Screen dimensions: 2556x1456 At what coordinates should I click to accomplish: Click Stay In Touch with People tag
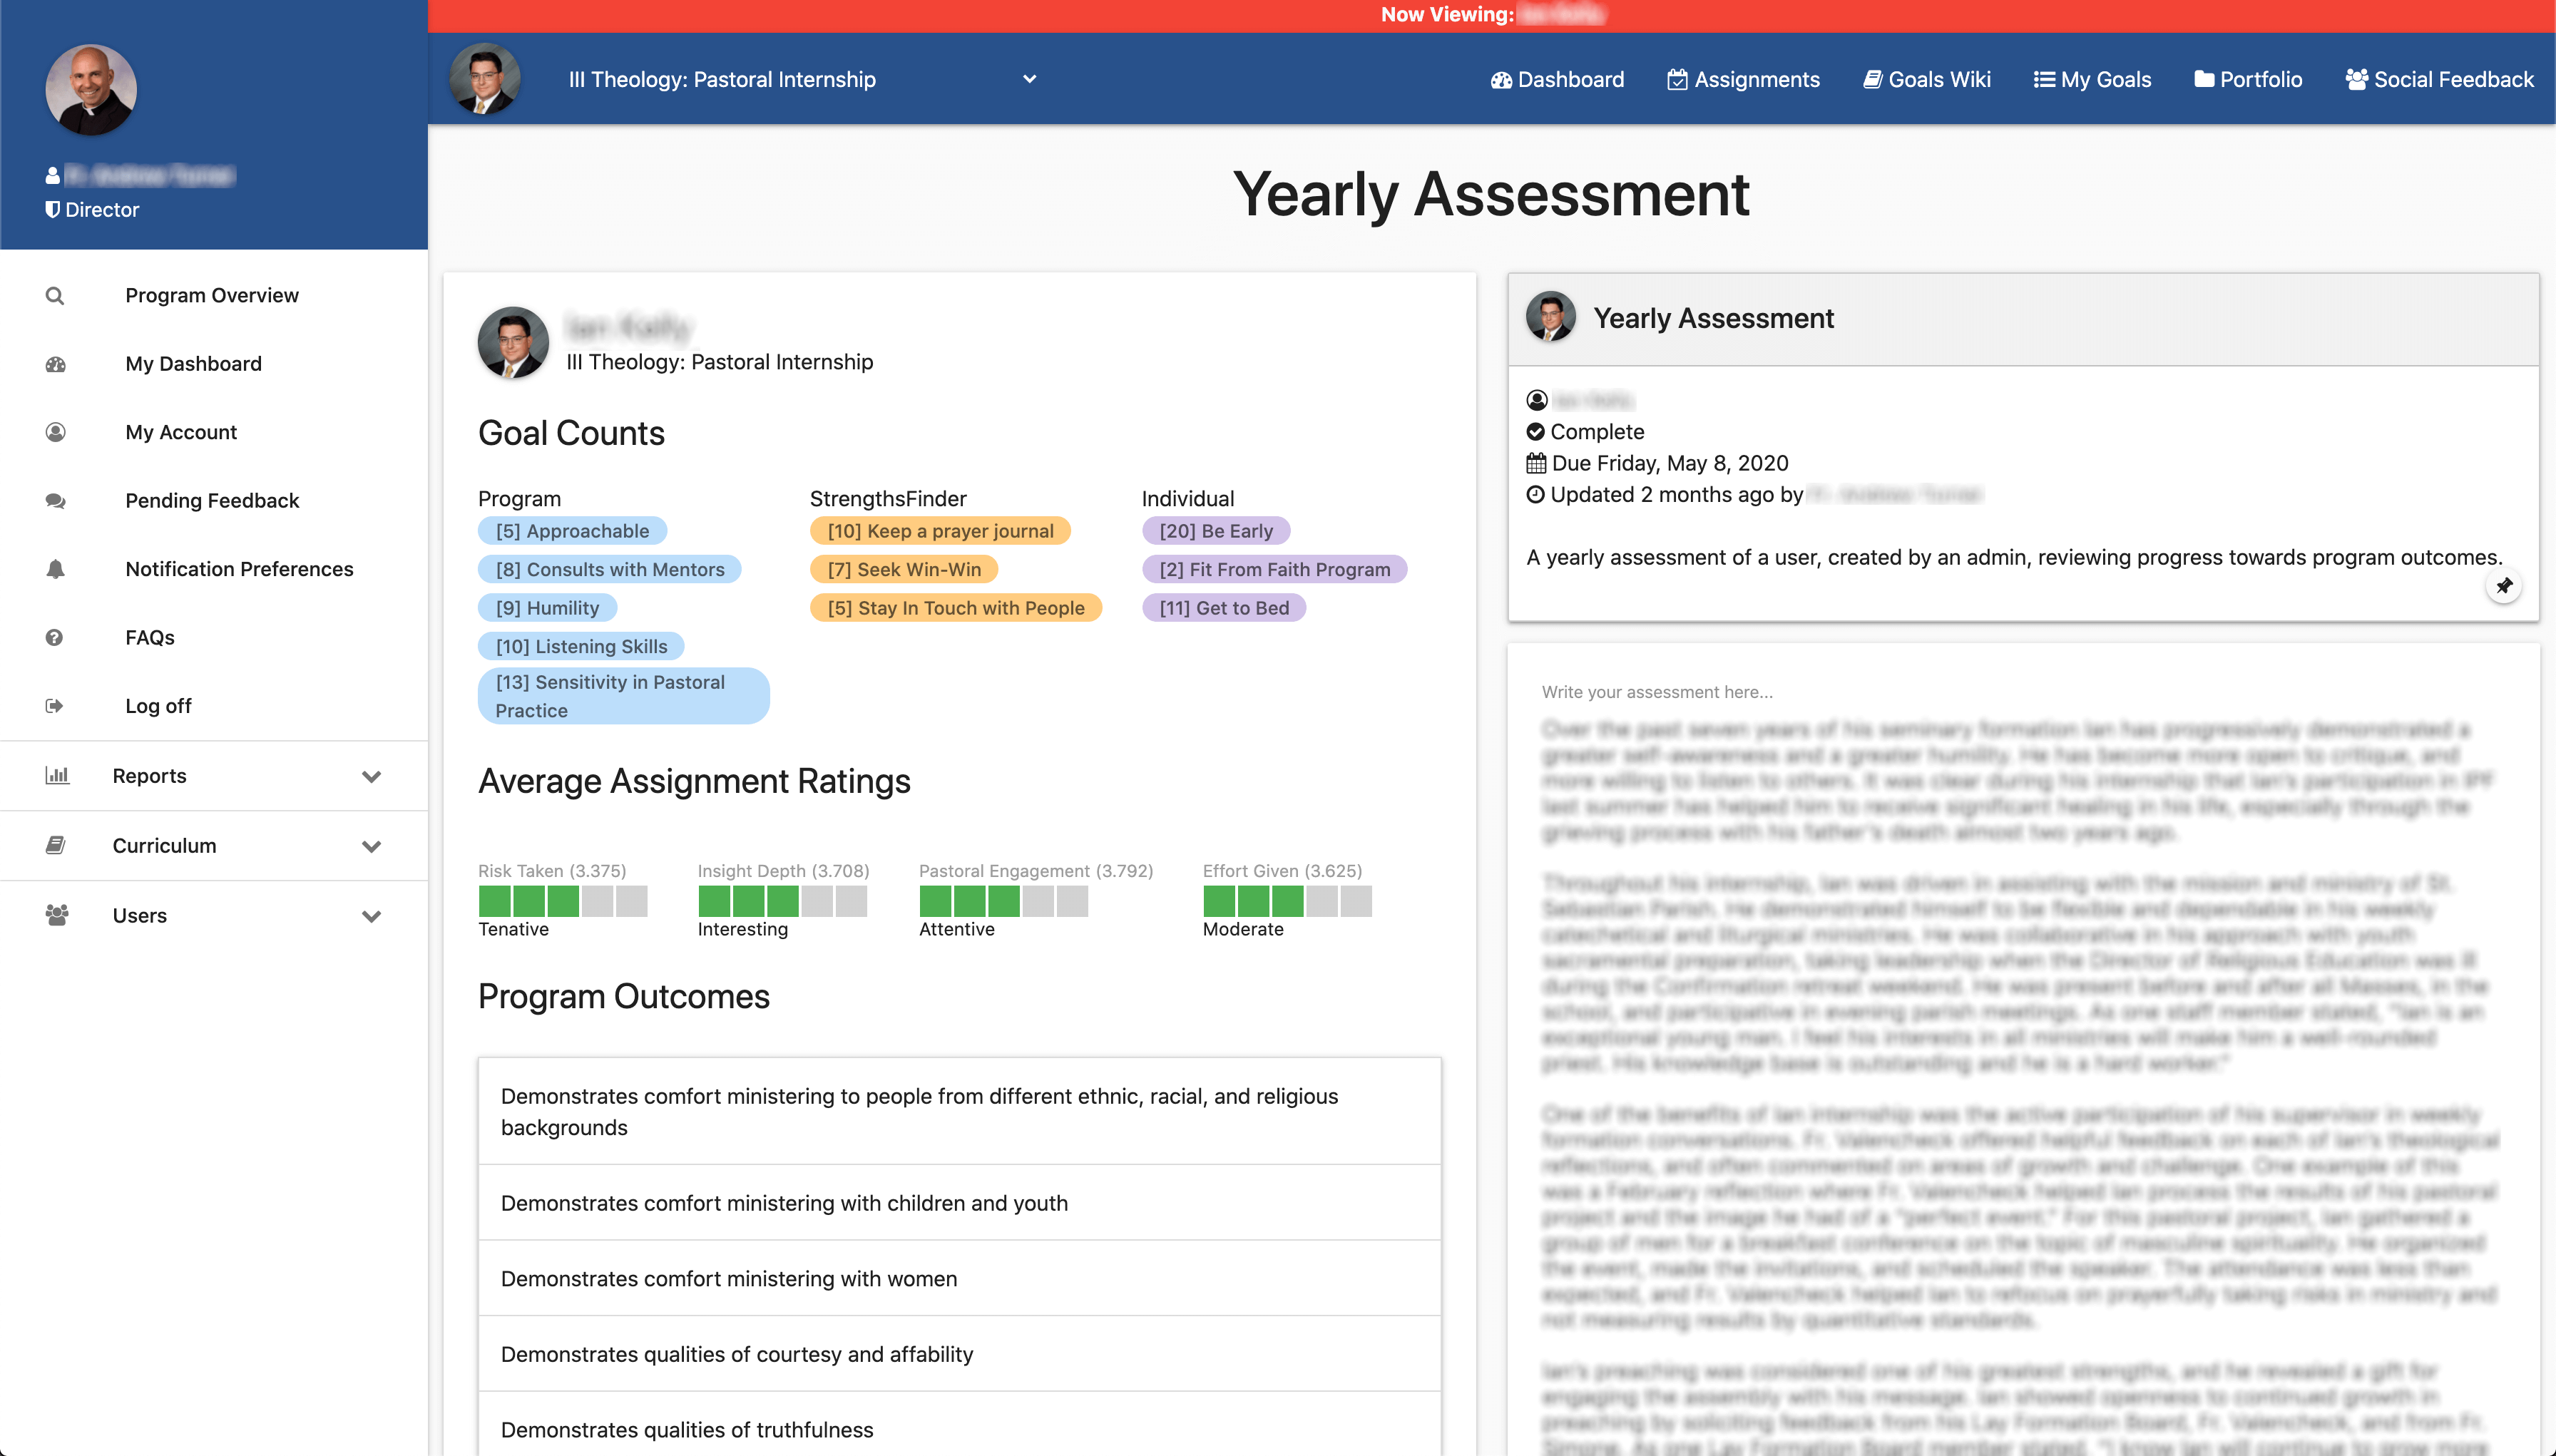(956, 608)
